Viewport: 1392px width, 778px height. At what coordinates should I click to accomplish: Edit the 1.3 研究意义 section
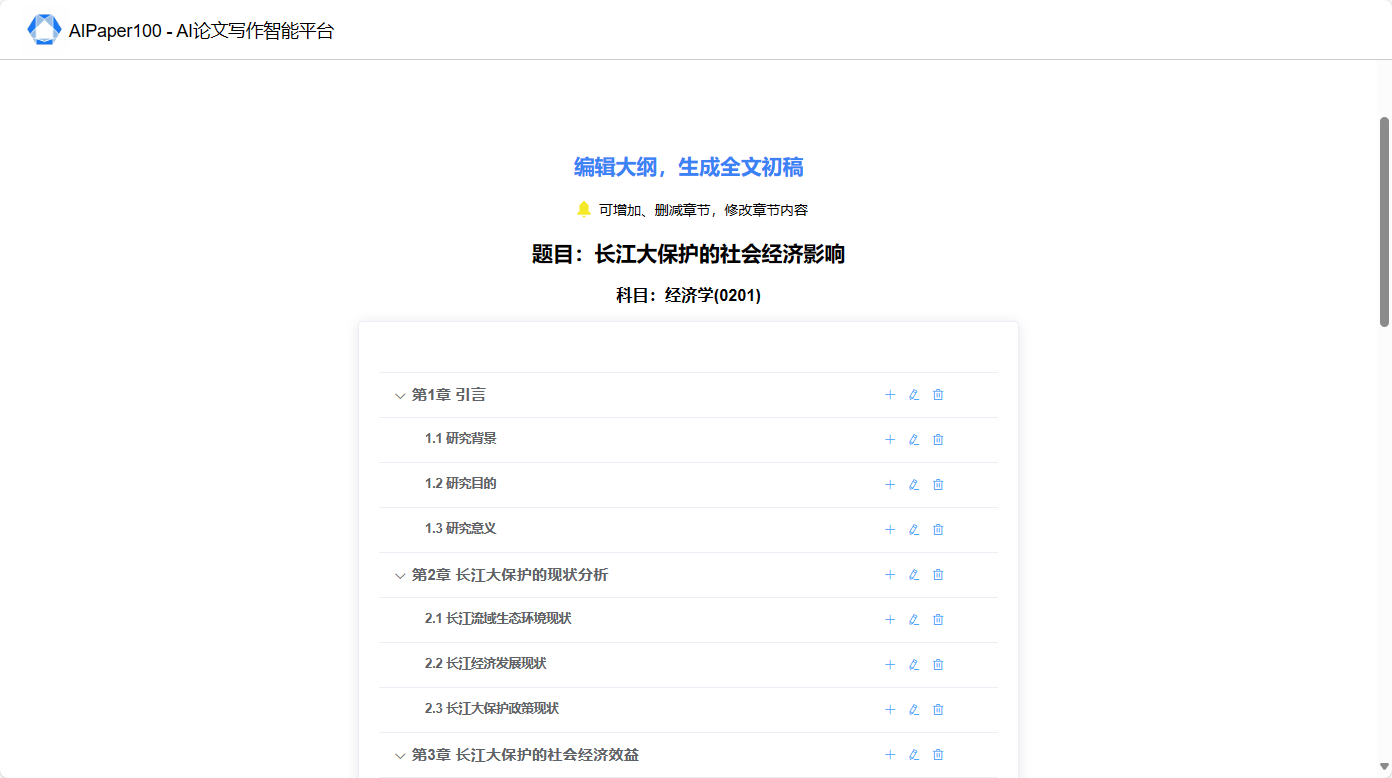click(x=914, y=530)
